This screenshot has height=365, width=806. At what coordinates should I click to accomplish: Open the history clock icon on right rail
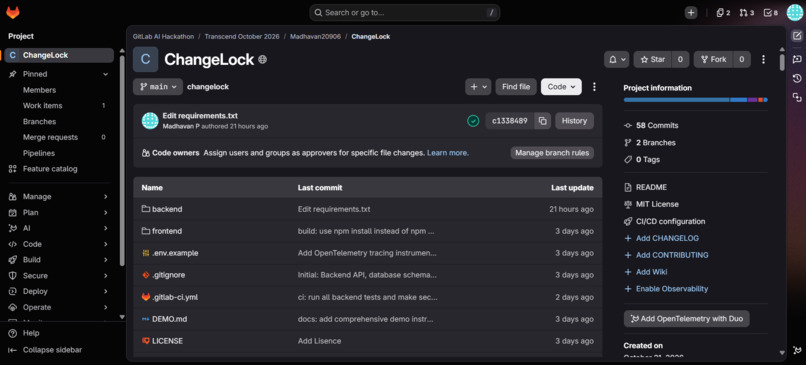tap(797, 78)
